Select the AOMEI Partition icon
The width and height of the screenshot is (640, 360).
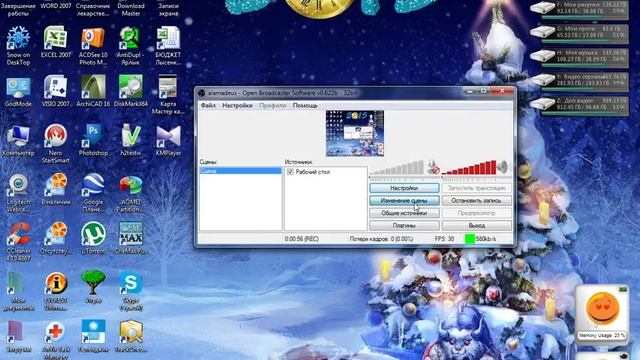point(131,193)
